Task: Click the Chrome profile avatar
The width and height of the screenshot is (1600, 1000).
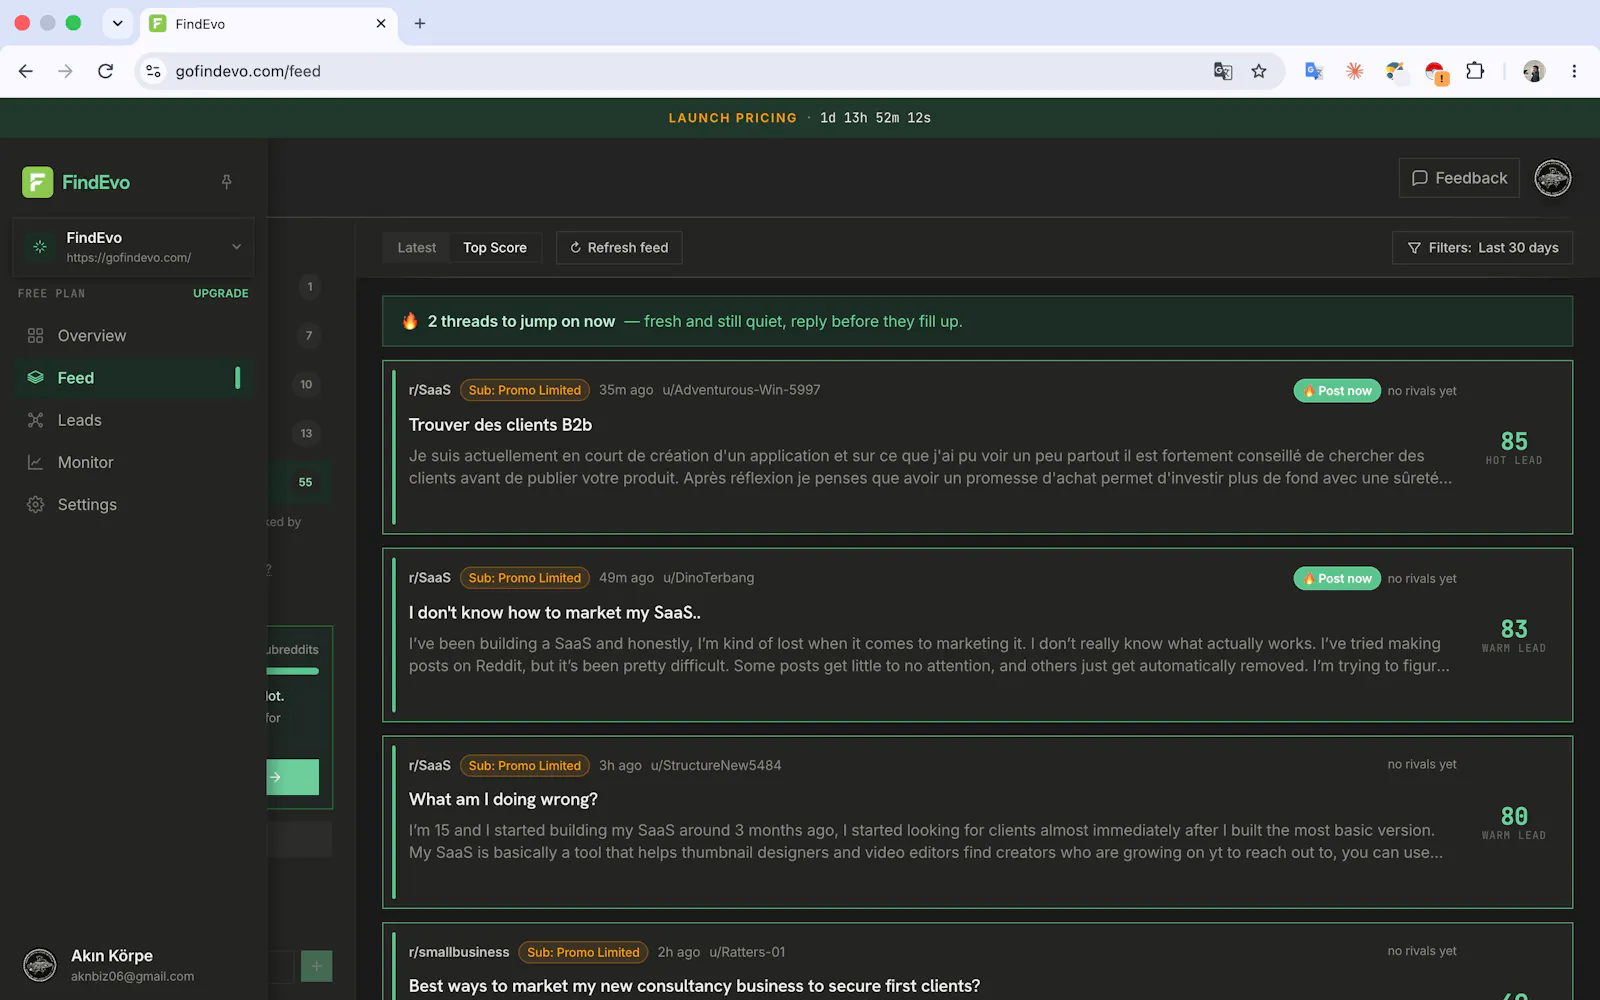Action: (1534, 71)
